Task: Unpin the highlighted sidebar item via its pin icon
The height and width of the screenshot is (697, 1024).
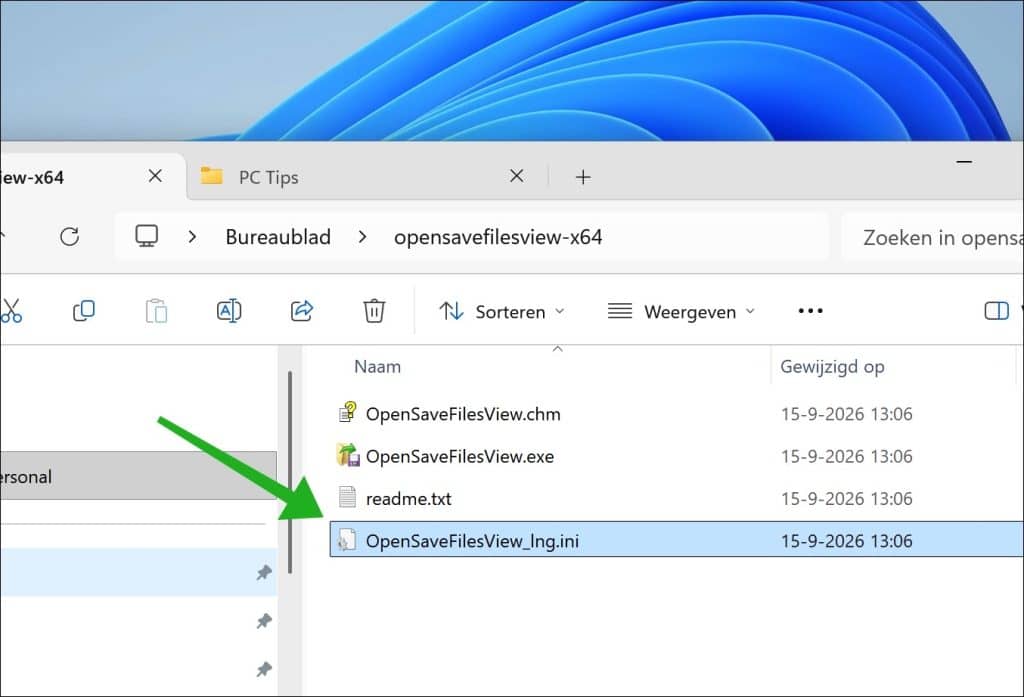Action: (264, 573)
